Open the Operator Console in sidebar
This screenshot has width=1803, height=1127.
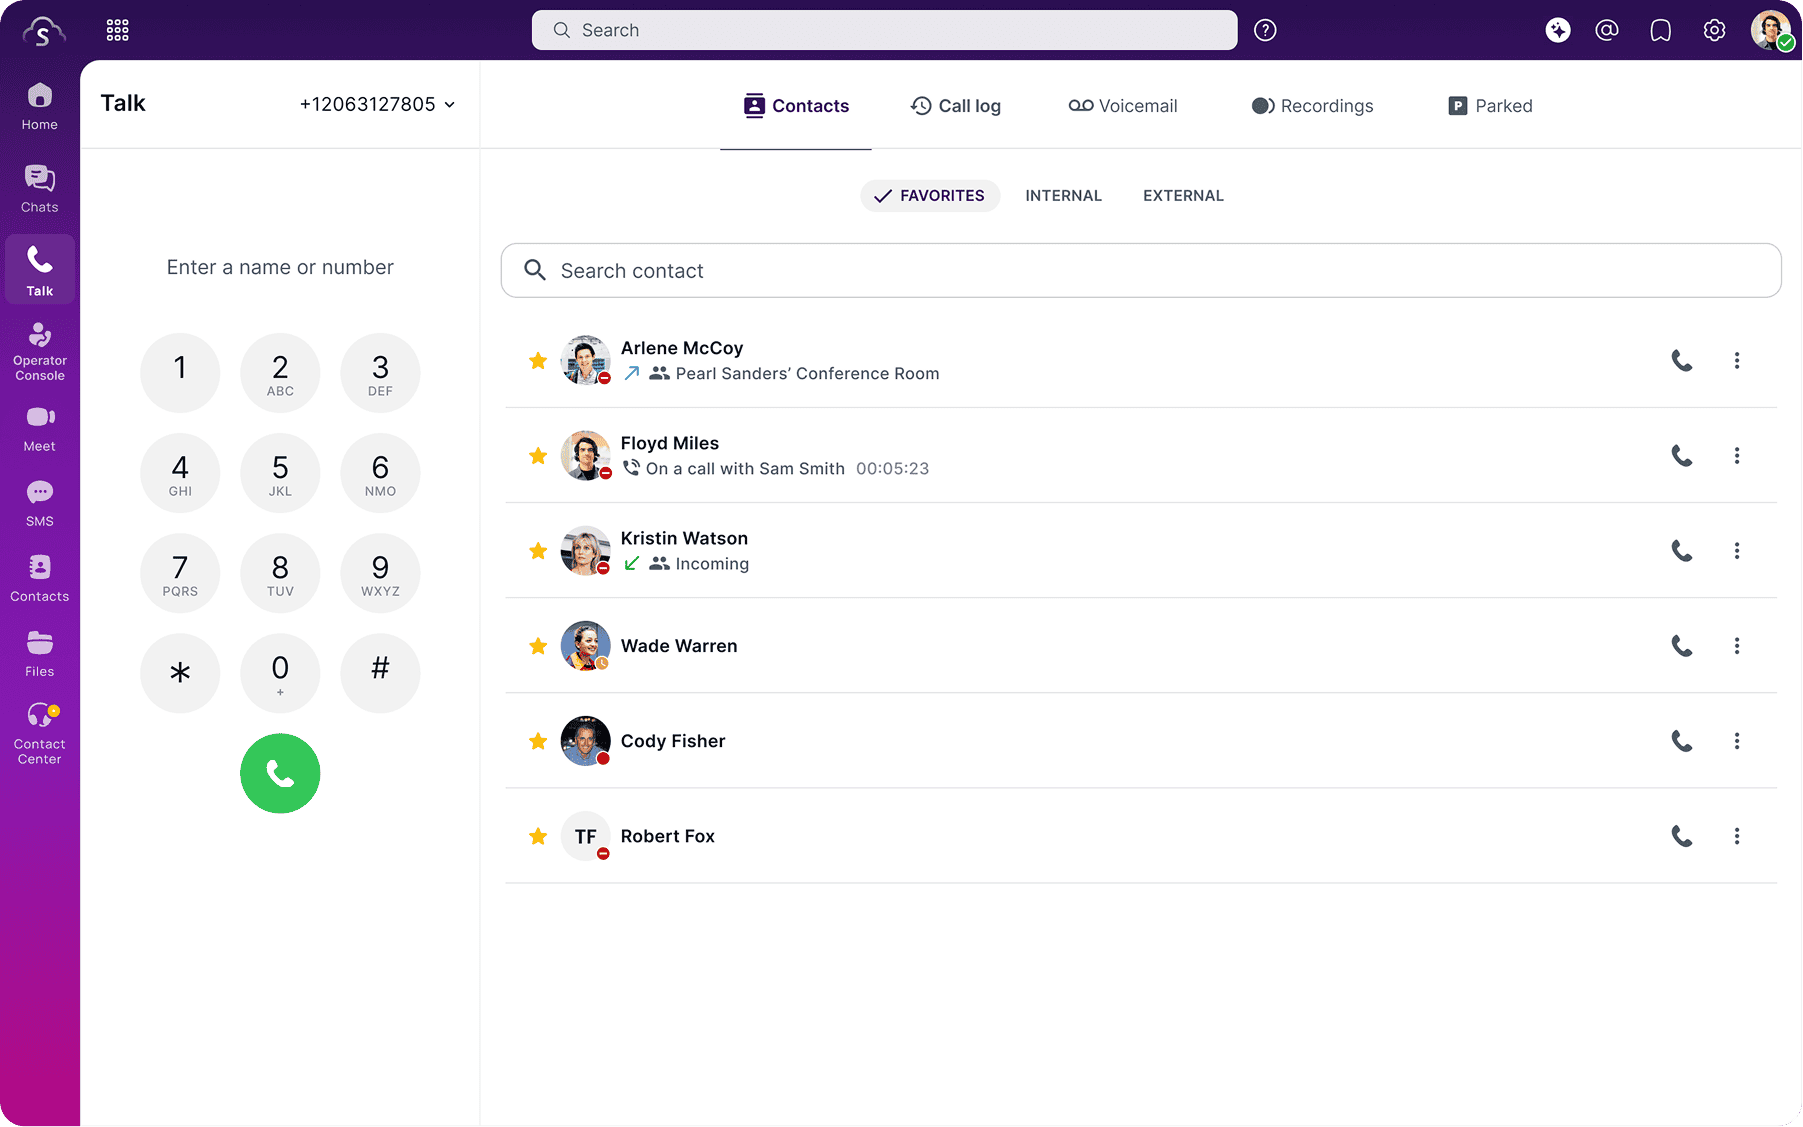[40, 351]
